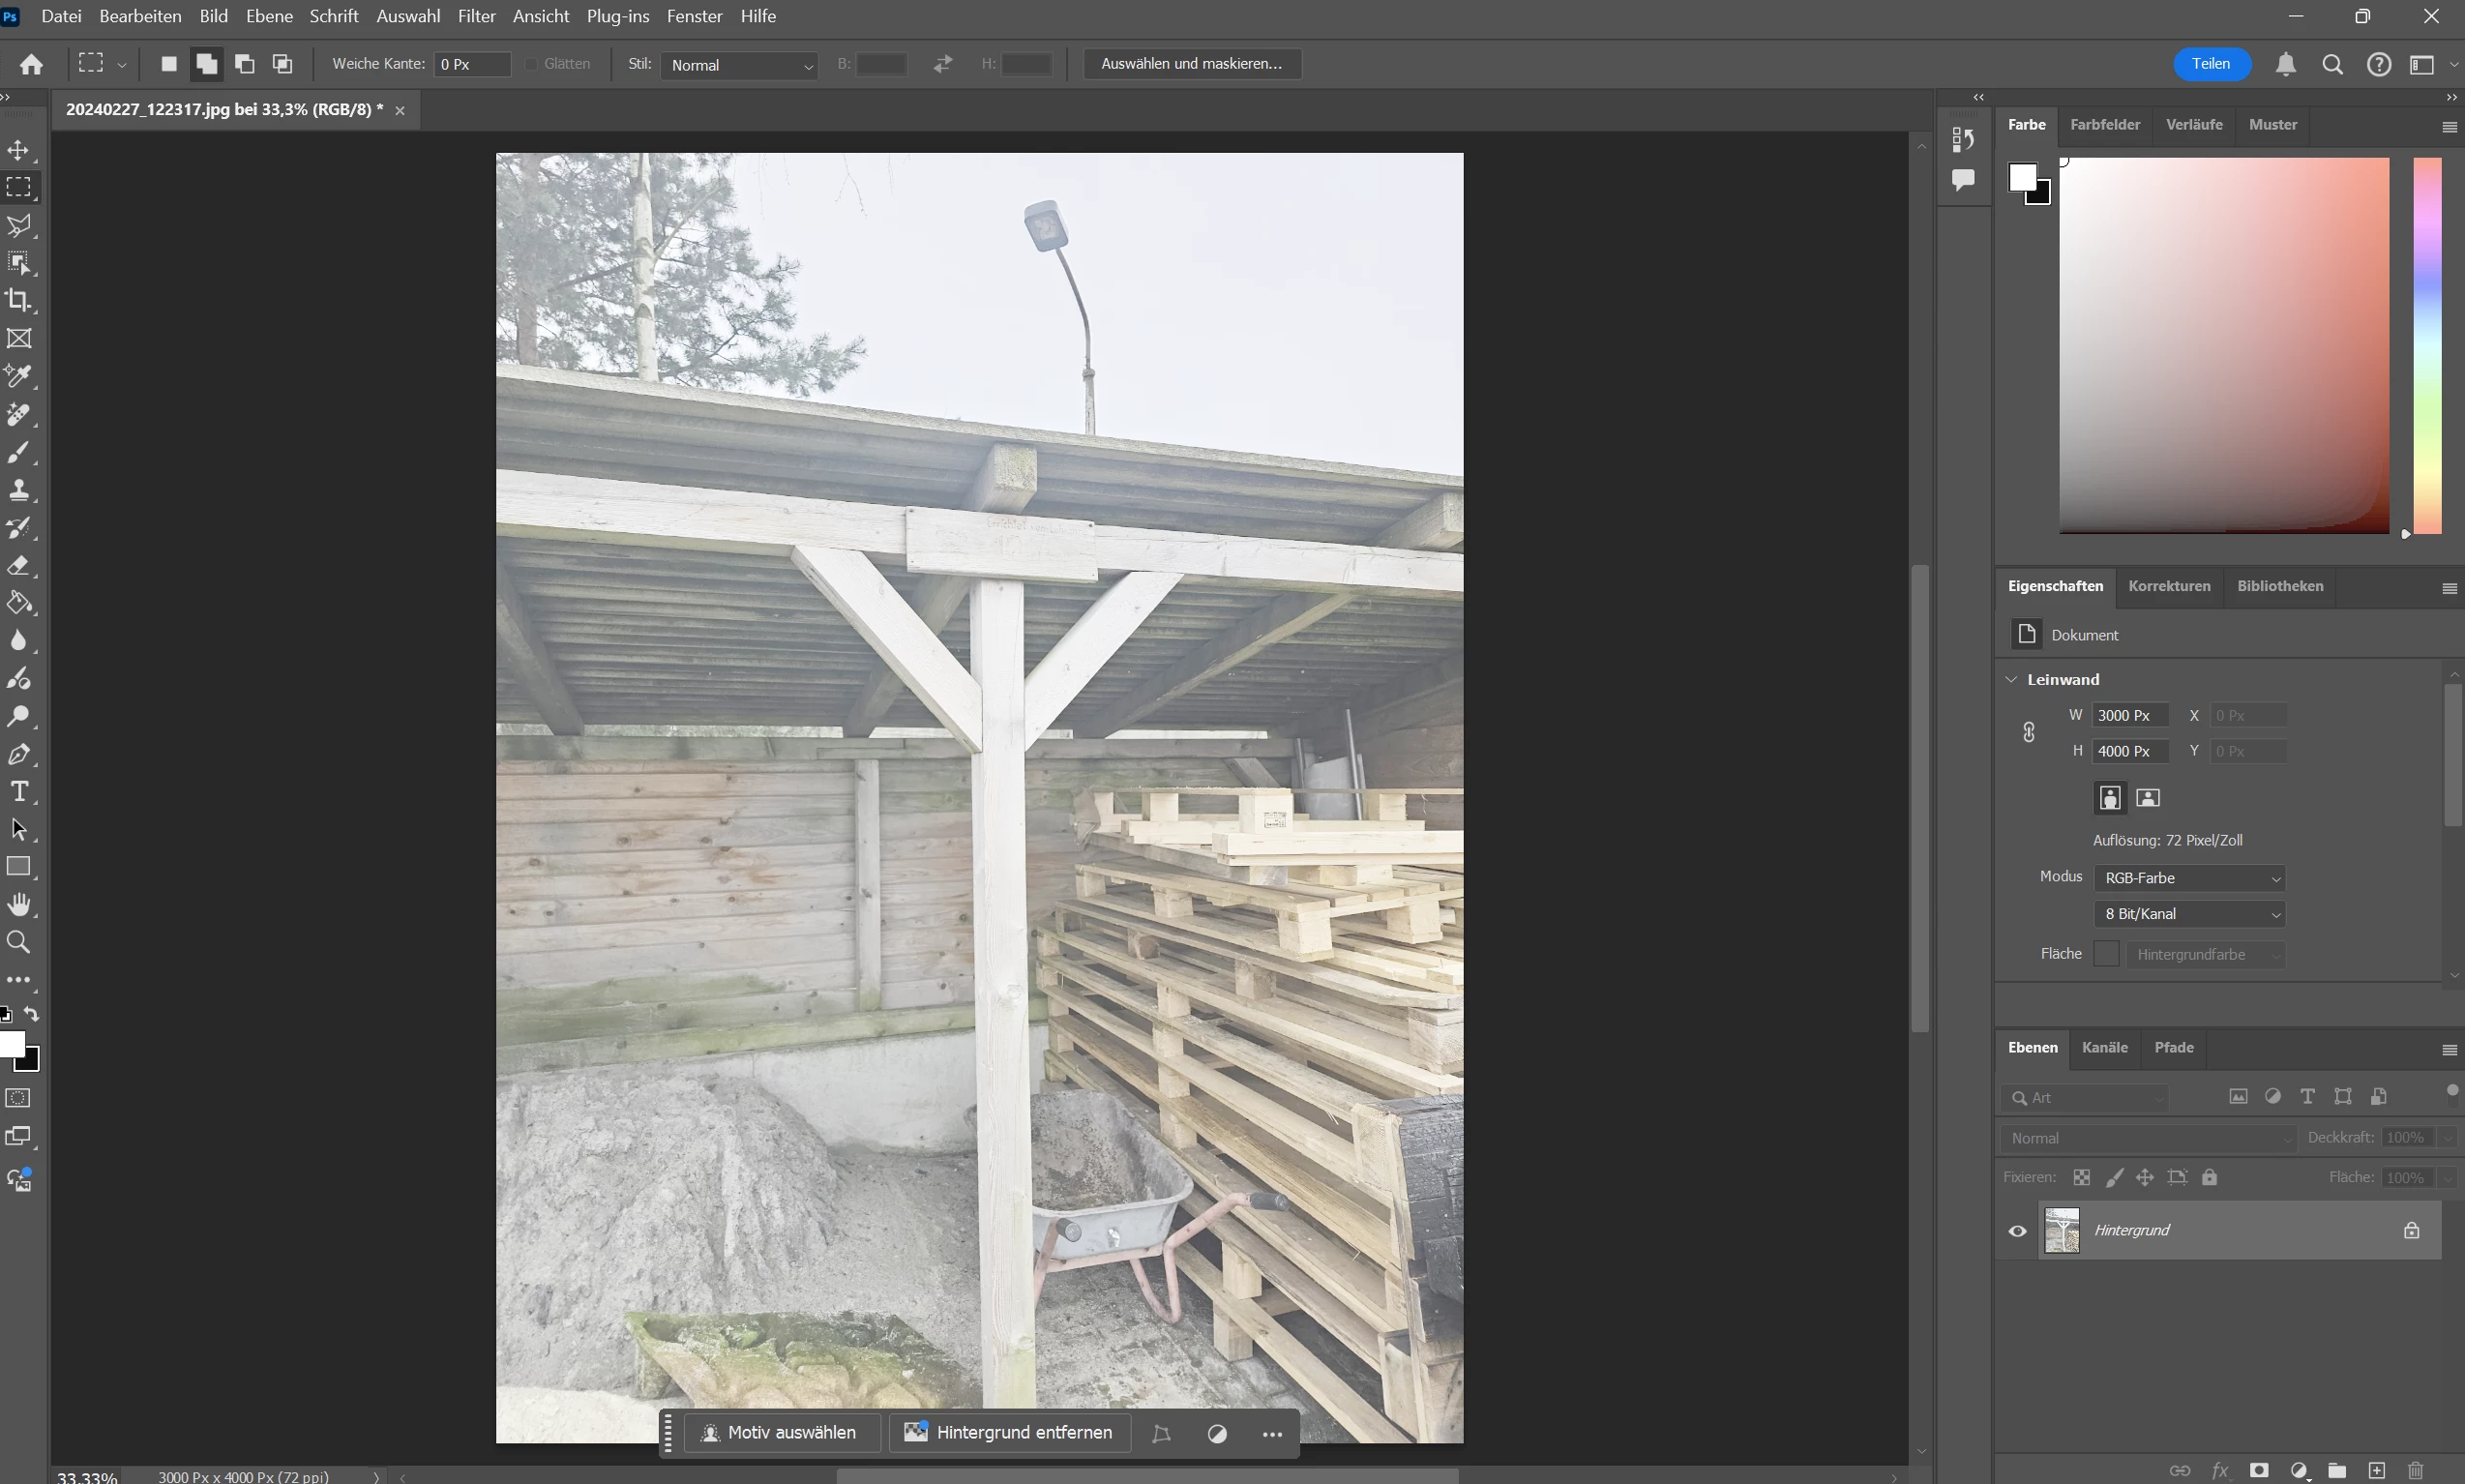Click the rainbow hue slider strip
Screen dimensions: 2465x1484
[x=2427, y=345]
